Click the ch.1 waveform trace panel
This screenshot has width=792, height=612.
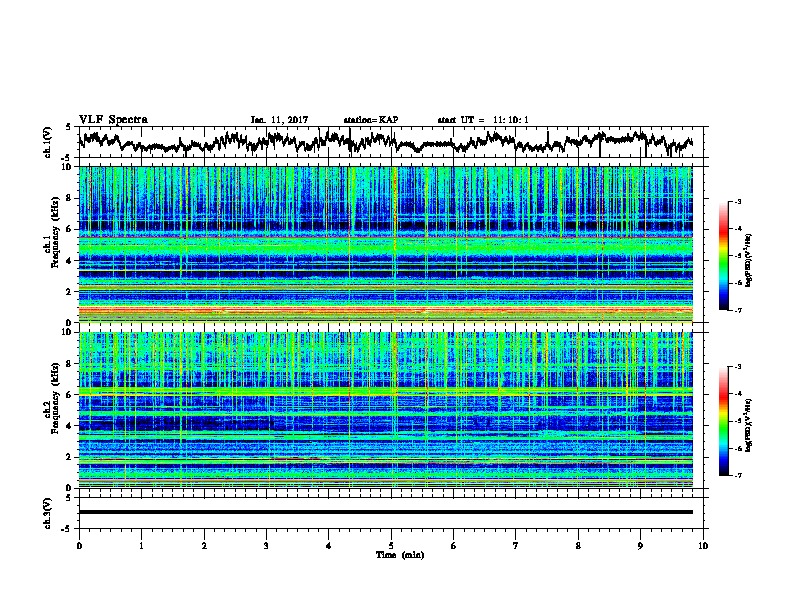point(391,142)
